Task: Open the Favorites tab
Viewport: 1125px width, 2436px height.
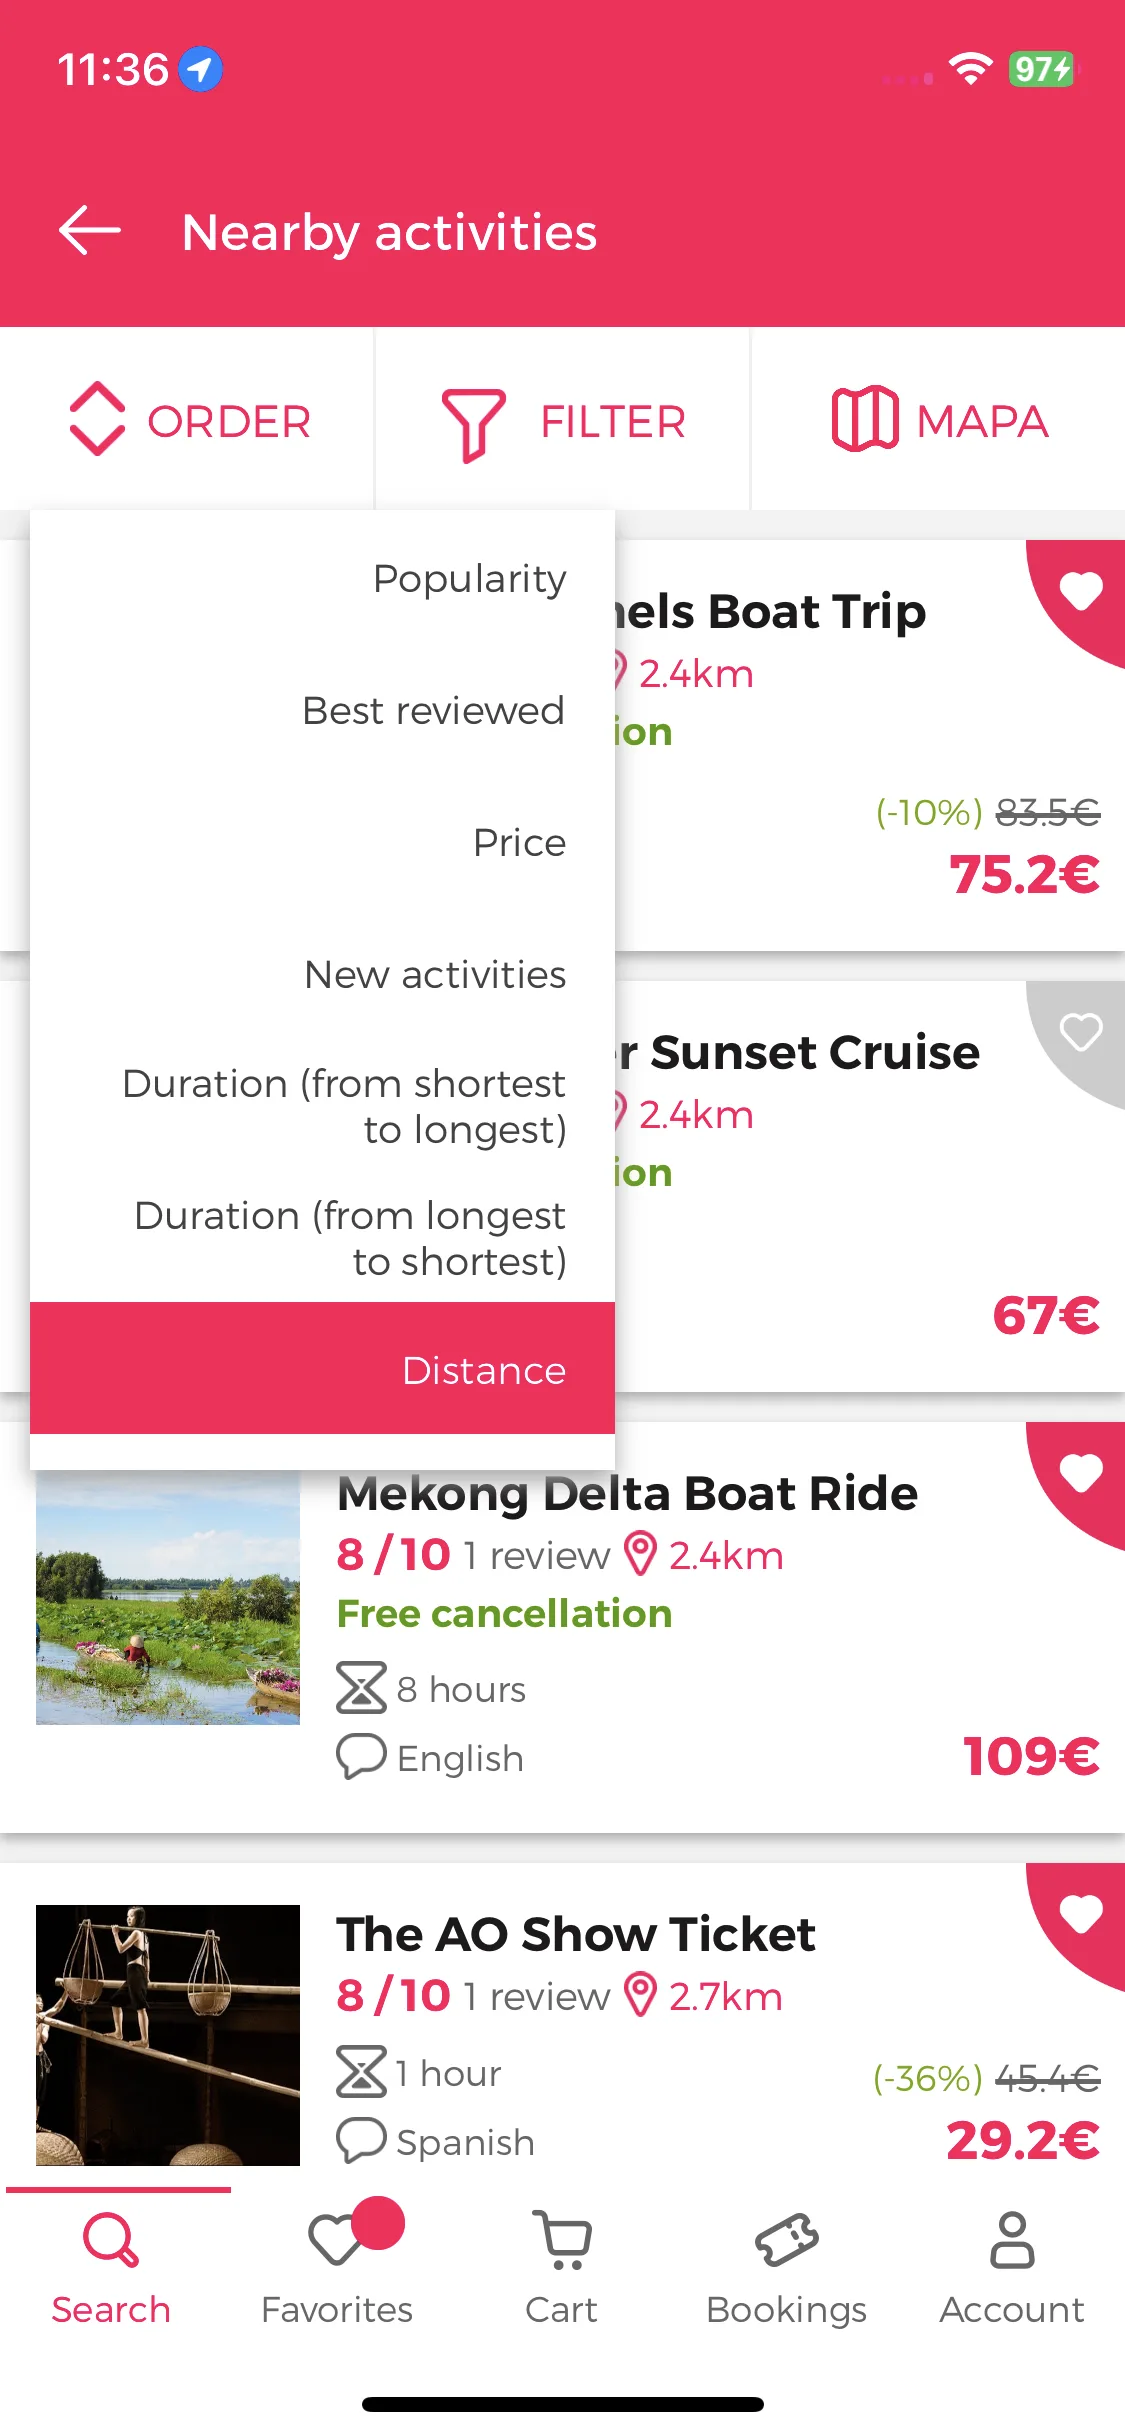Action: point(337,2266)
